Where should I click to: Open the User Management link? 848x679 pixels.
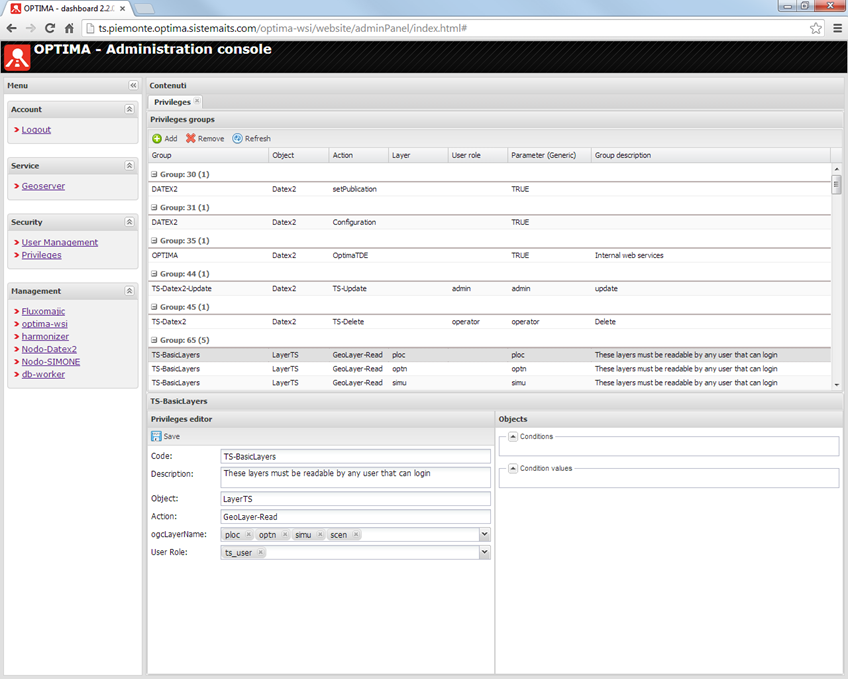tap(60, 242)
